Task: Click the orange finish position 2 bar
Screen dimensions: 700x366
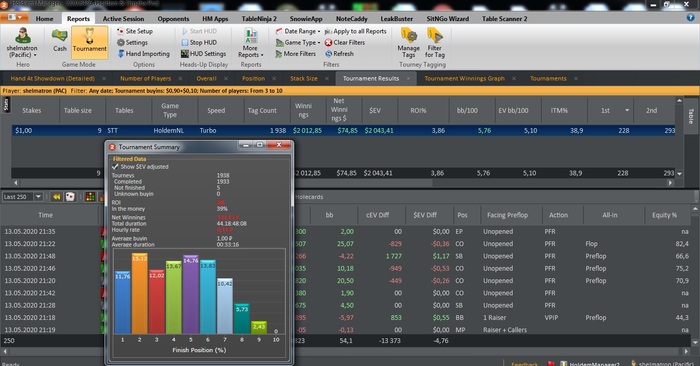Action: [140, 294]
